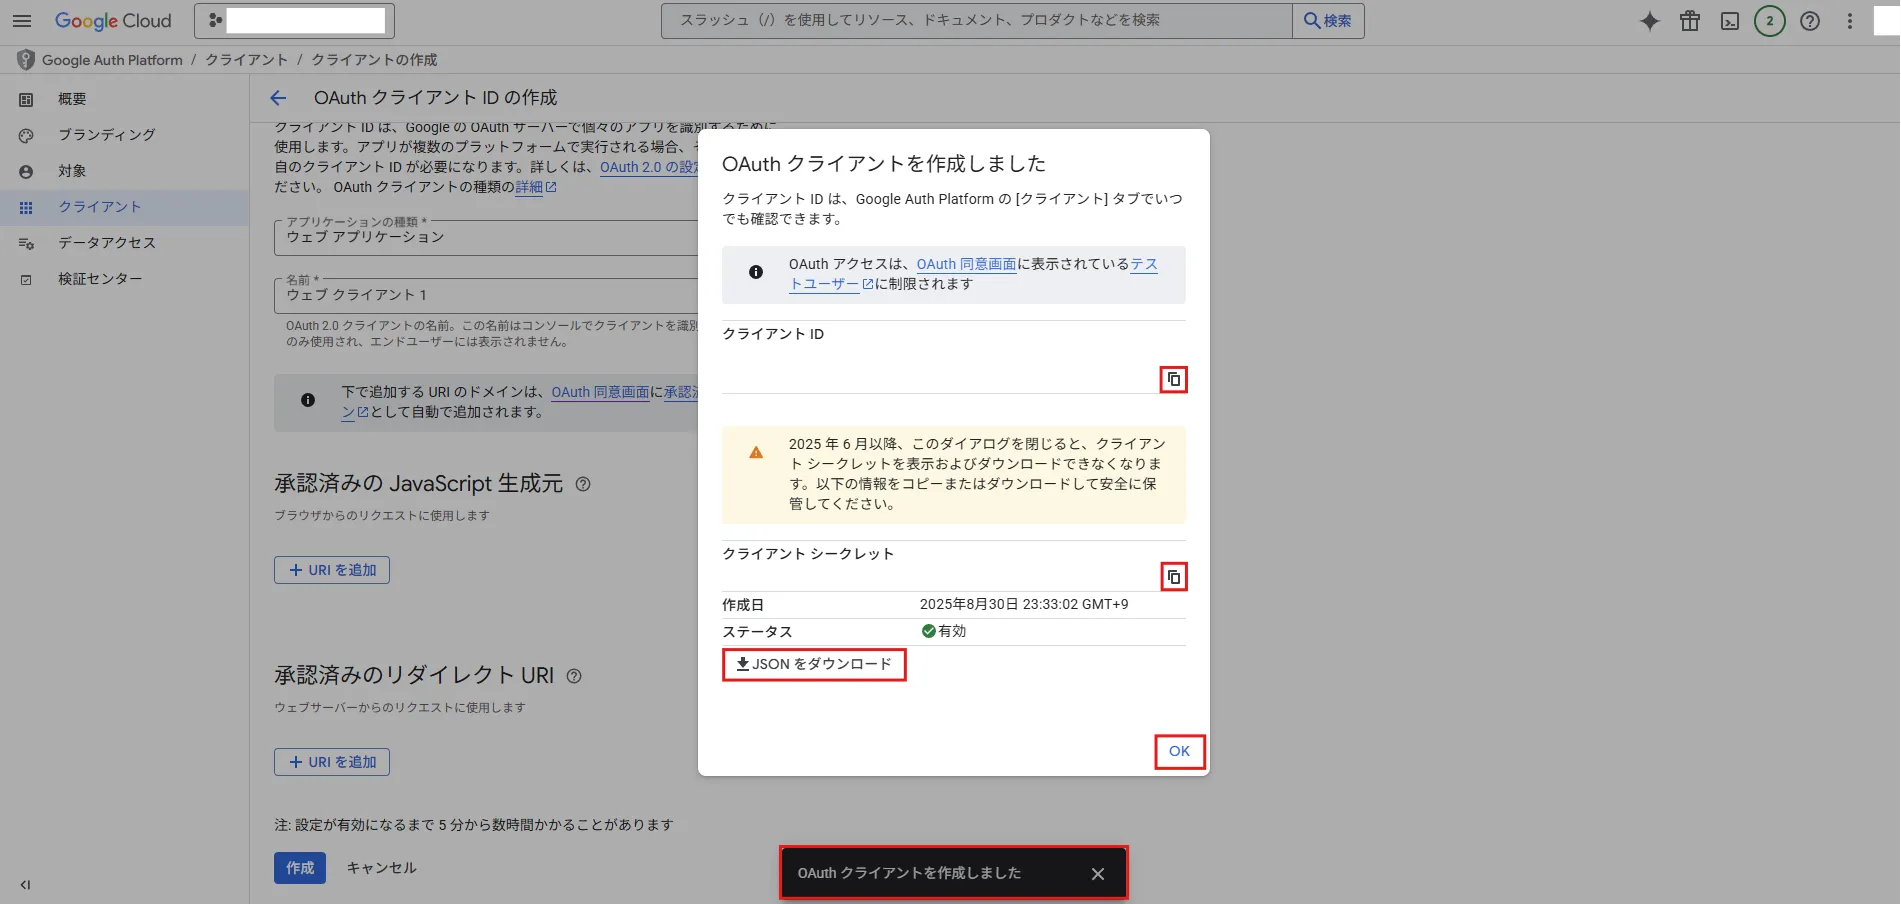Click the 対象 person icon
The width and height of the screenshot is (1901, 904).
(26, 172)
